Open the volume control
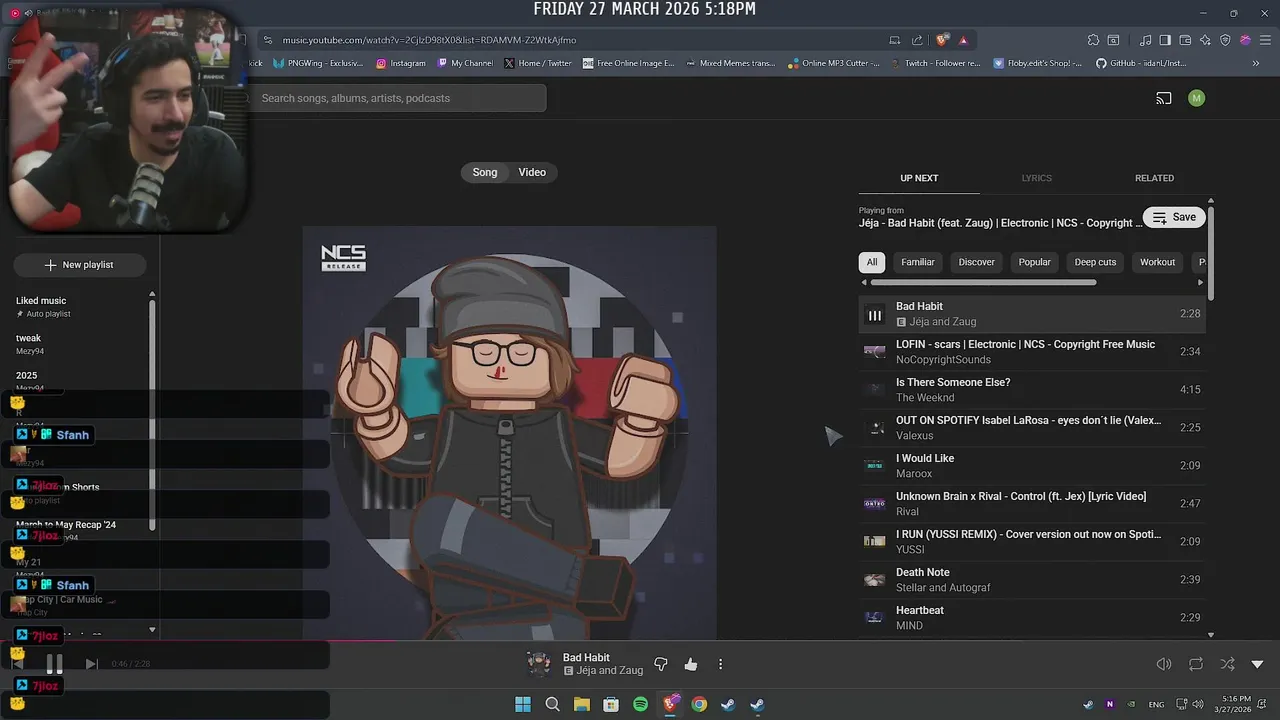 coord(1164,664)
